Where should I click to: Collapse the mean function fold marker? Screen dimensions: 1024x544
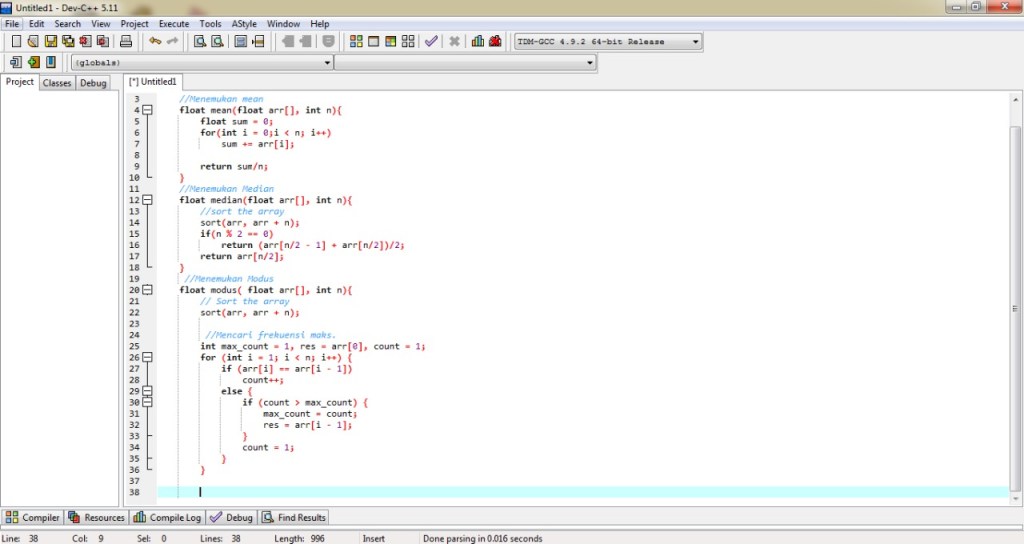tap(147, 110)
